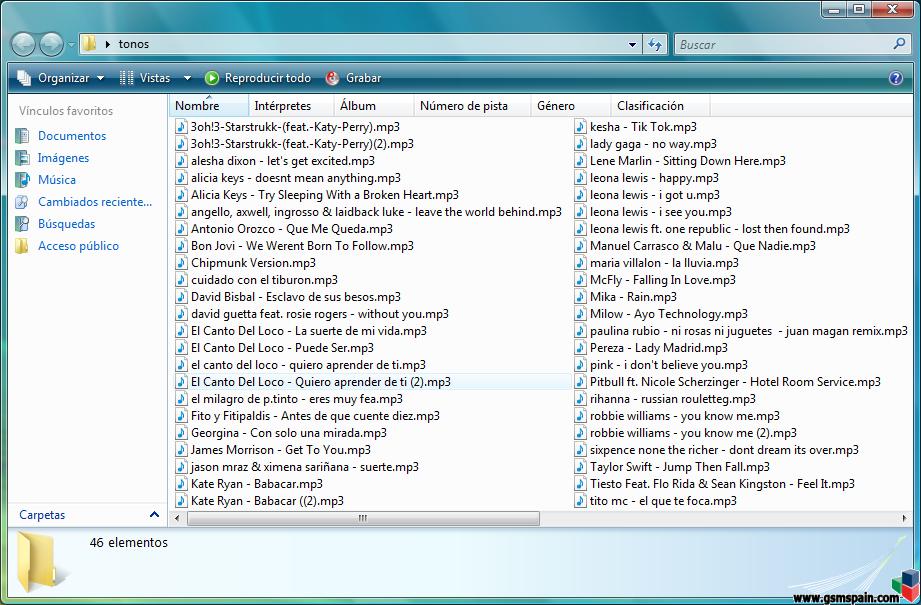Screen dimensions: 921x605
Task: Select tito mc - el que te foca.mp3 icon
Action: click(580, 502)
